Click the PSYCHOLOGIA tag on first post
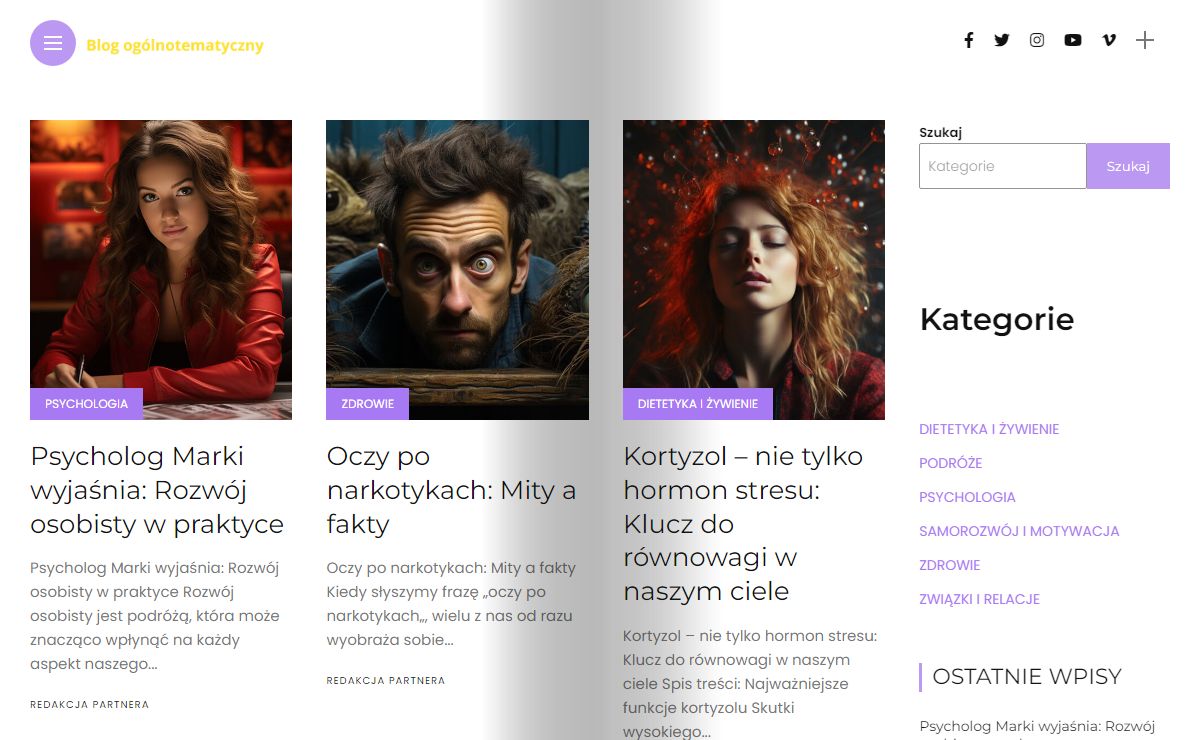 (x=86, y=404)
